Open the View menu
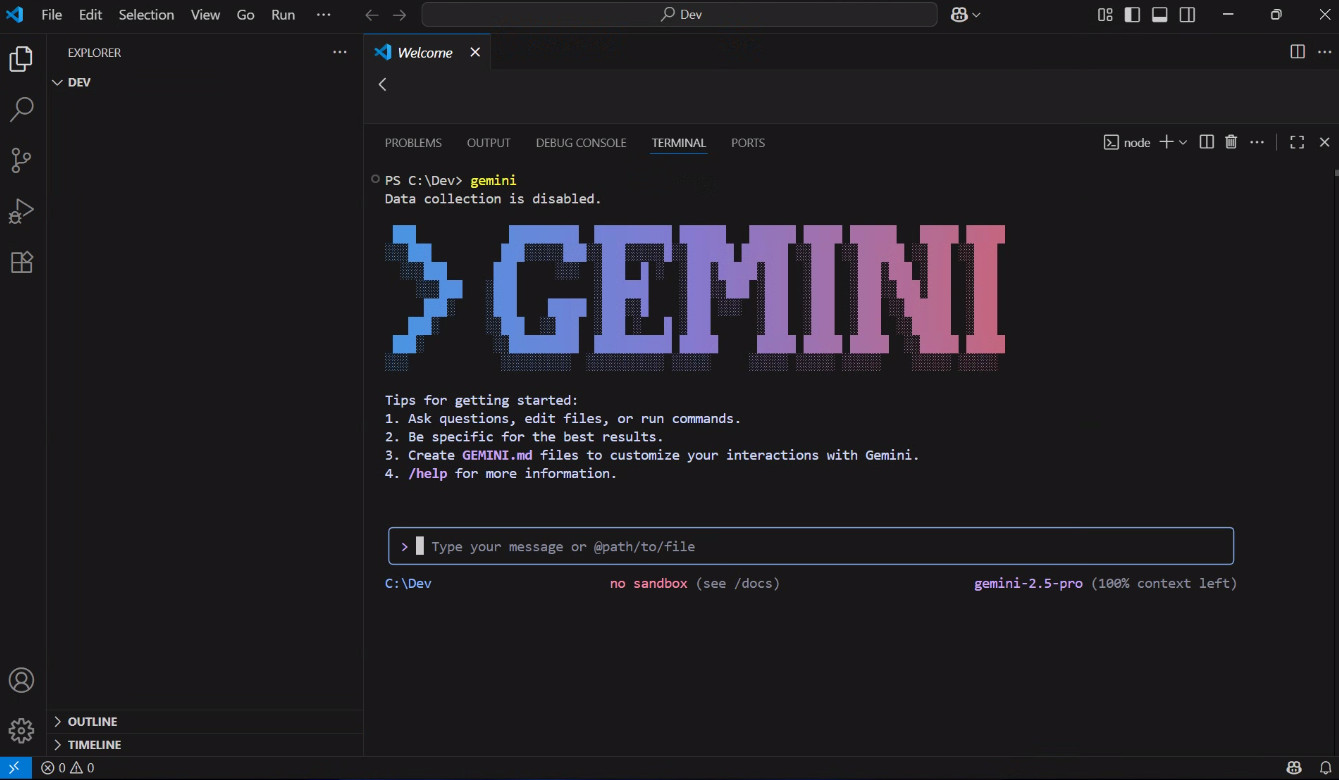This screenshot has height=780, width=1339. pyautogui.click(x=205, y=15)
